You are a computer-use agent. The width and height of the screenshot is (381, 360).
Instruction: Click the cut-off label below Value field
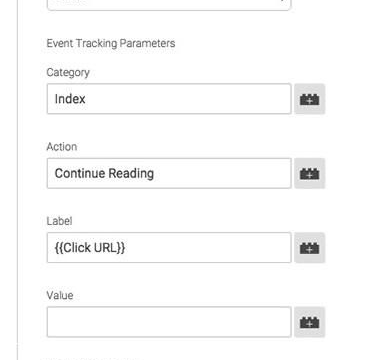[95, 359]
